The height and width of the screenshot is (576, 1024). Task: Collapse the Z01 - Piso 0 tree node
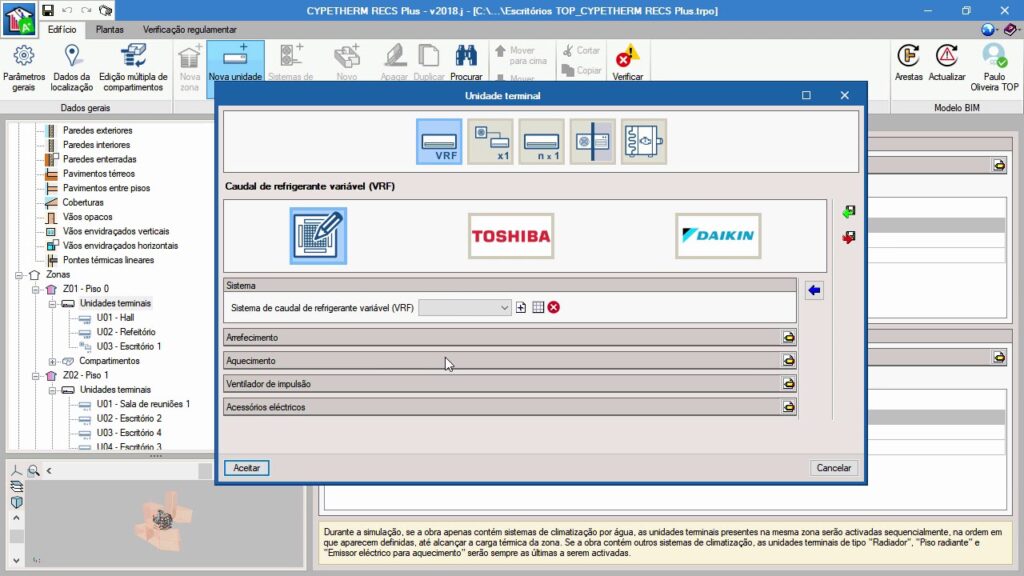[35, 289]
